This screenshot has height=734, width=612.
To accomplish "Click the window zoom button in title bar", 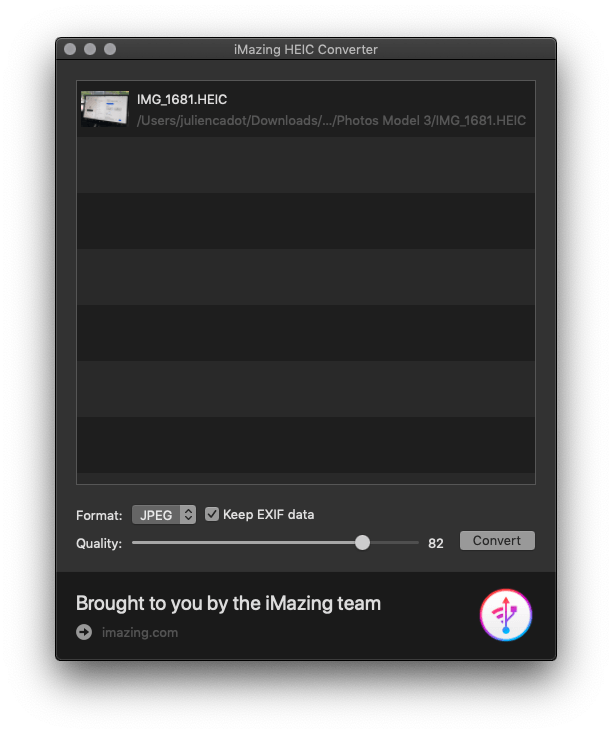I will 110,49.
